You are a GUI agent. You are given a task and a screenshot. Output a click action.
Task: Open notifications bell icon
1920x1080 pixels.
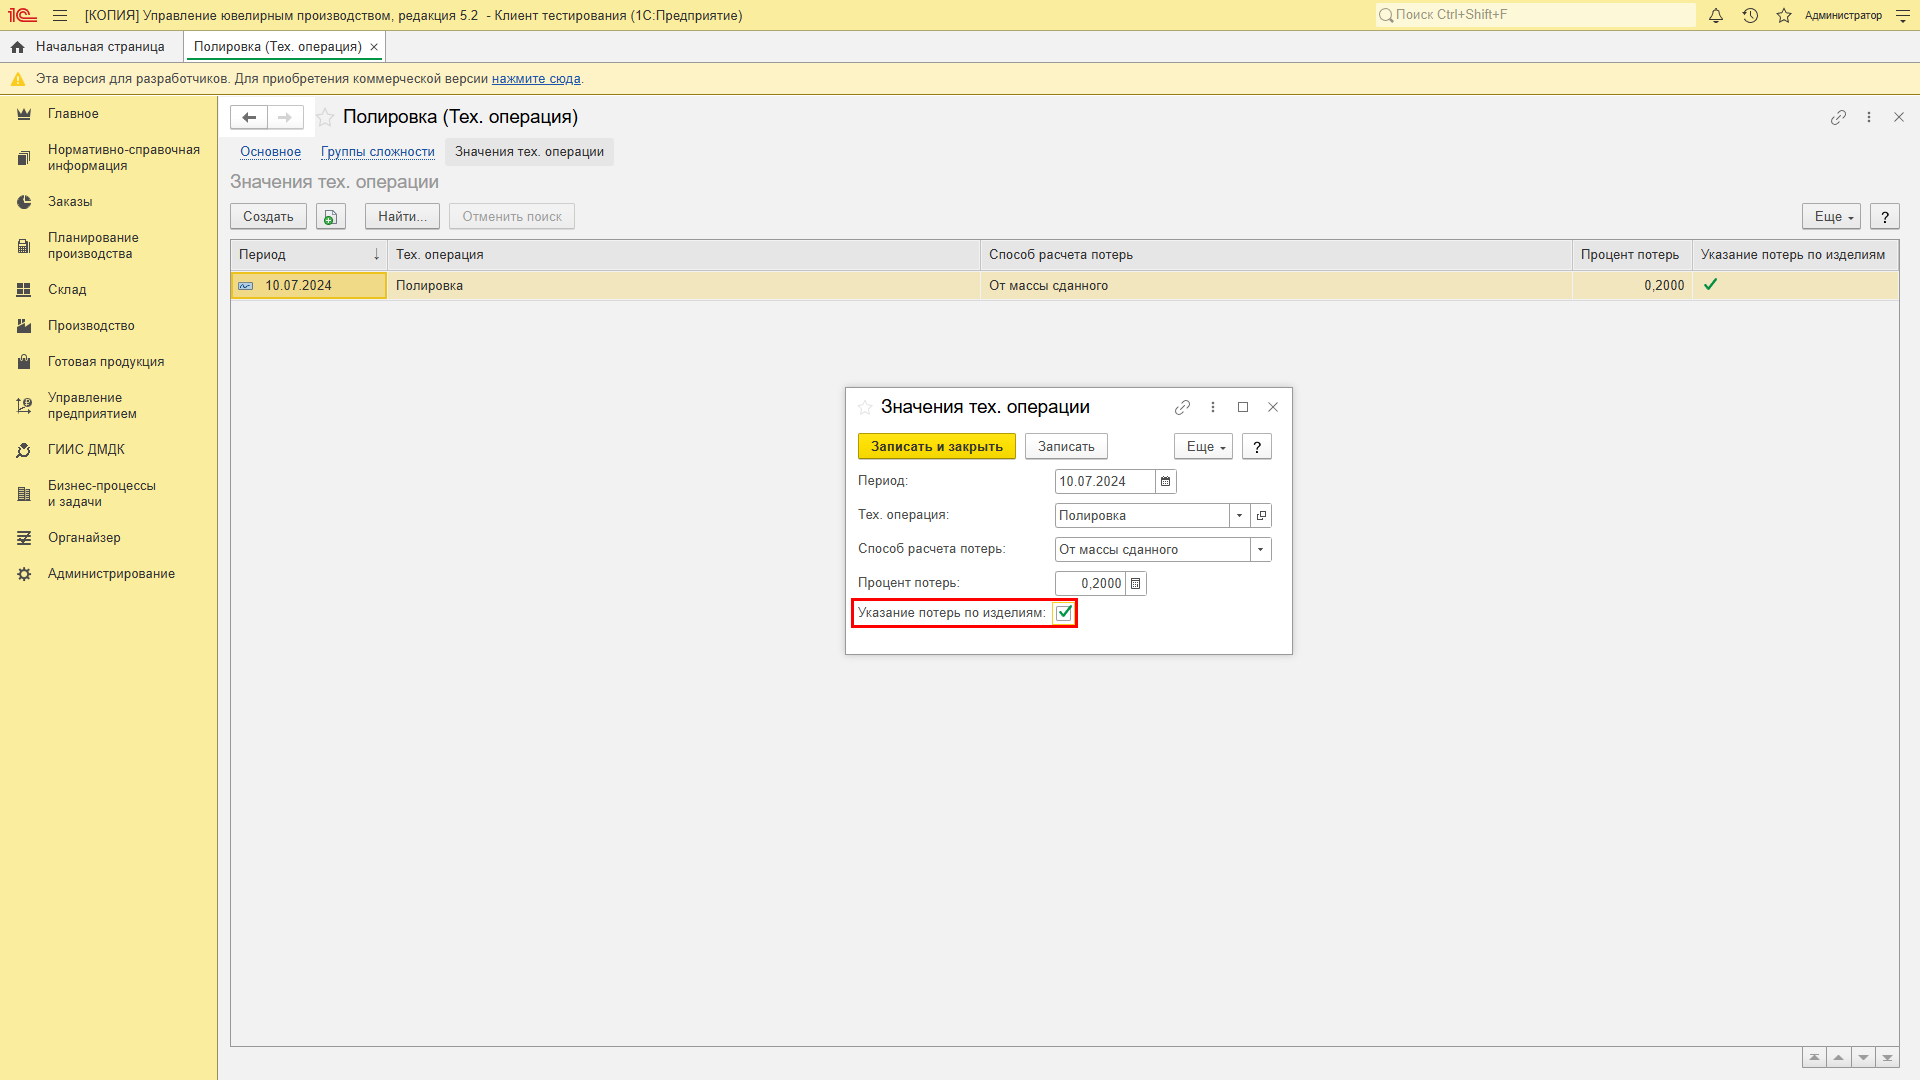(x=1716, y=15)
